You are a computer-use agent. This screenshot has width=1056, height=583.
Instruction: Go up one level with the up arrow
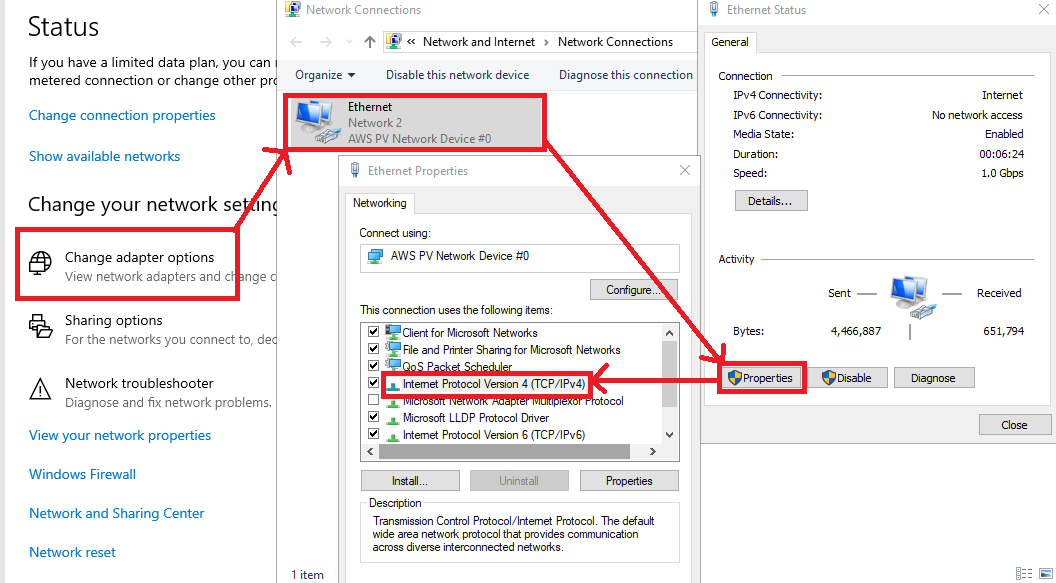pos(369,42)
